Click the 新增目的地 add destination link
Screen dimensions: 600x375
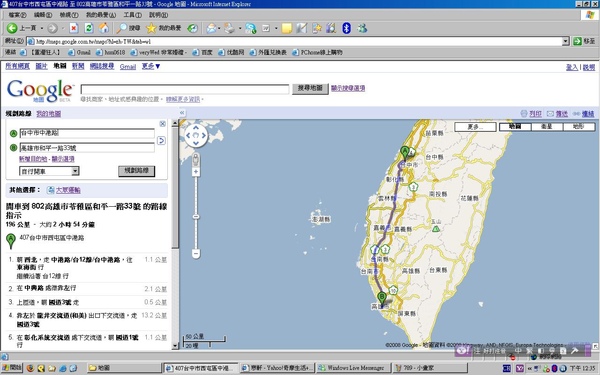[33, 159]
